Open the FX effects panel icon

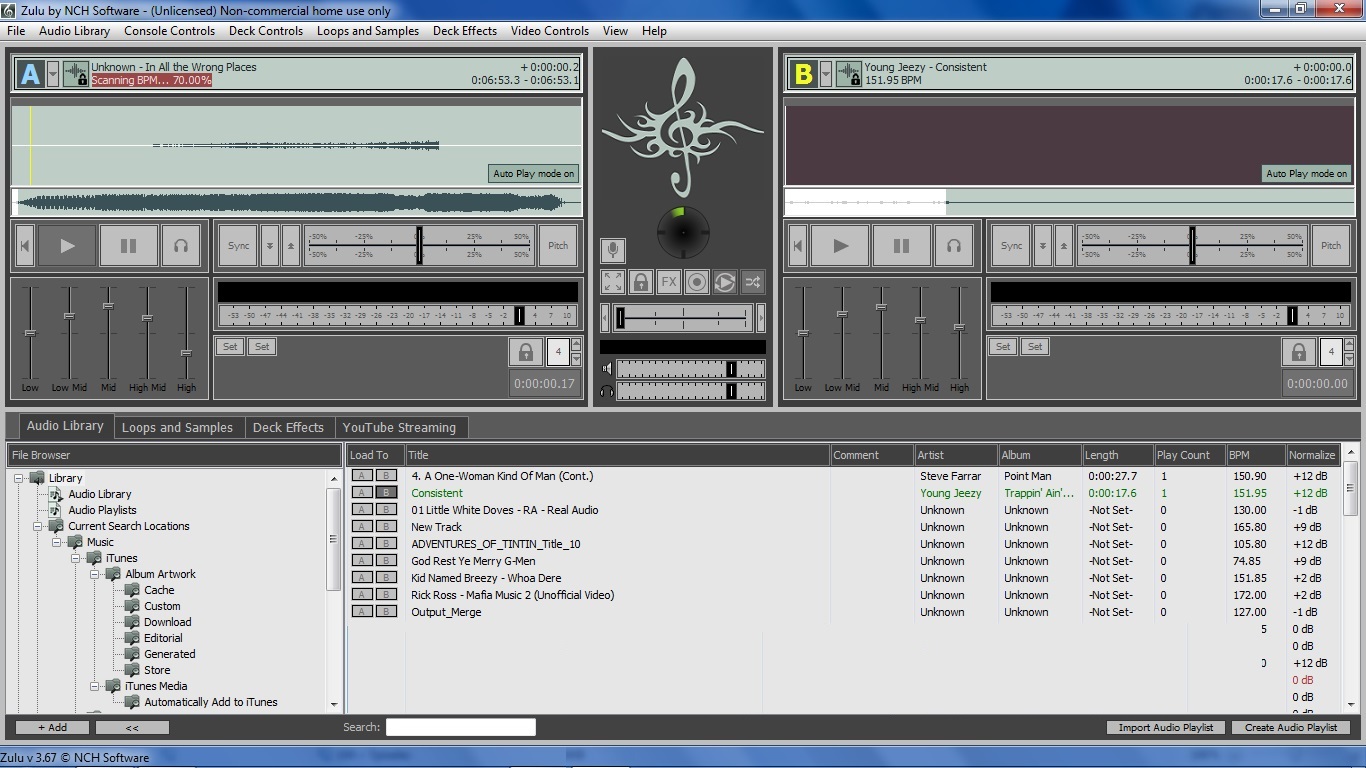668,282
